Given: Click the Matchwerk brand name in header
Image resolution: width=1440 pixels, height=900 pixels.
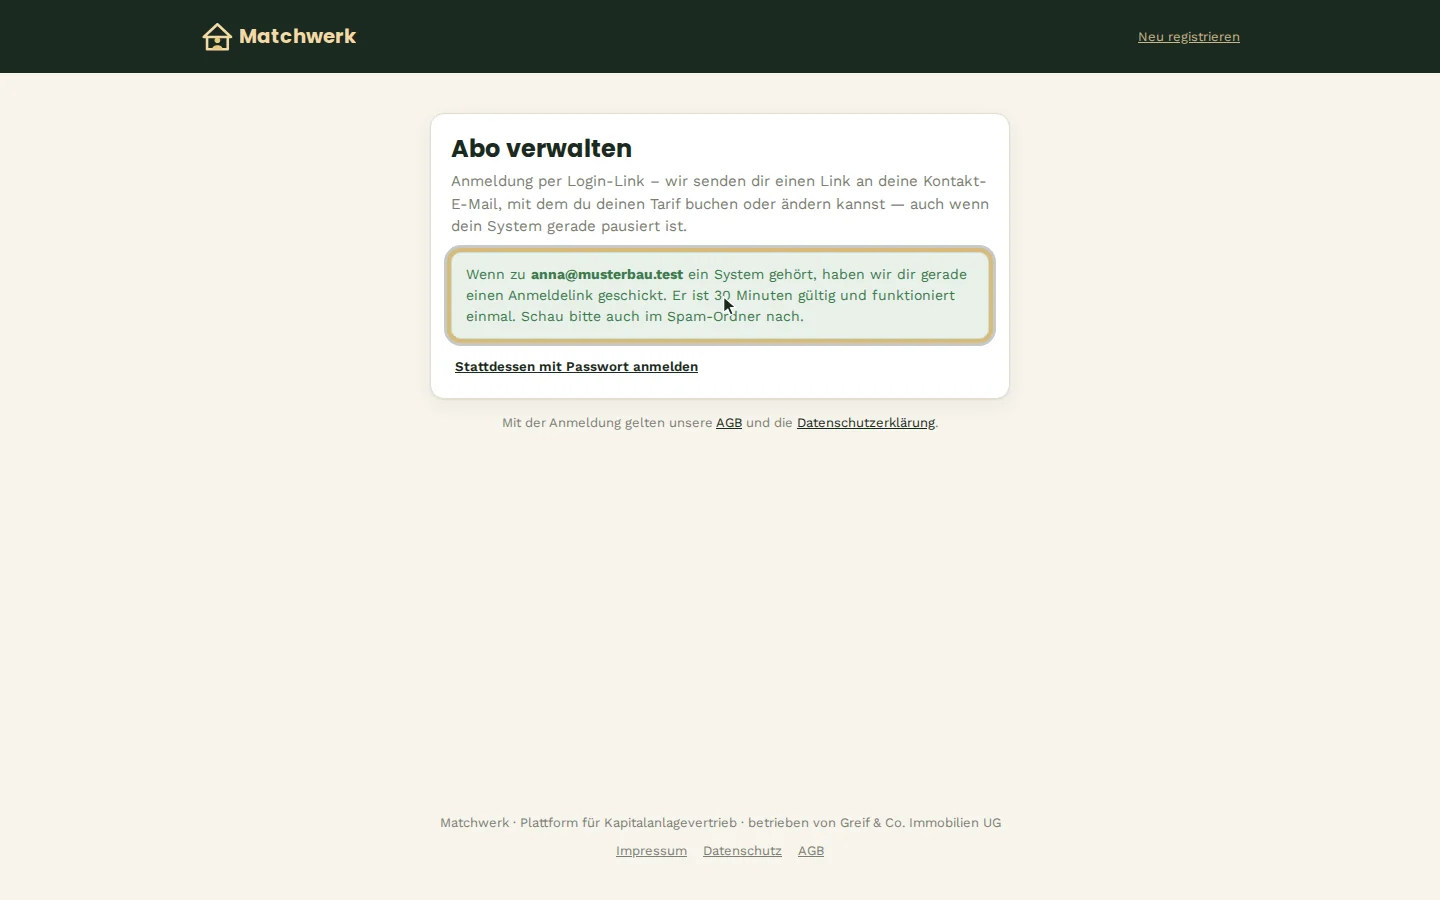Looking at the screenshot, I should pyautogui.click(x=297, y=36).
